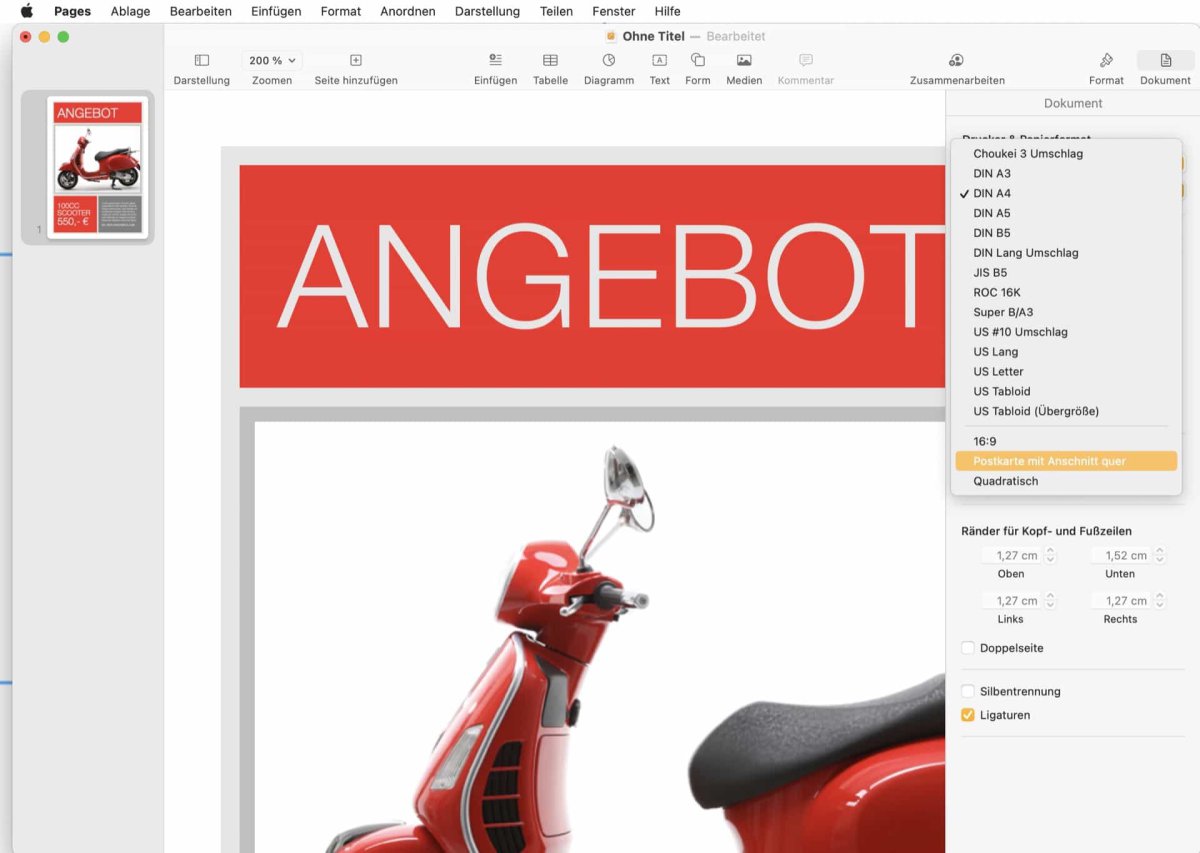Viewport: 1200px width, 853px height.
Task: Choose DIN A3 paper size
Action: [x=1066, y=174]
